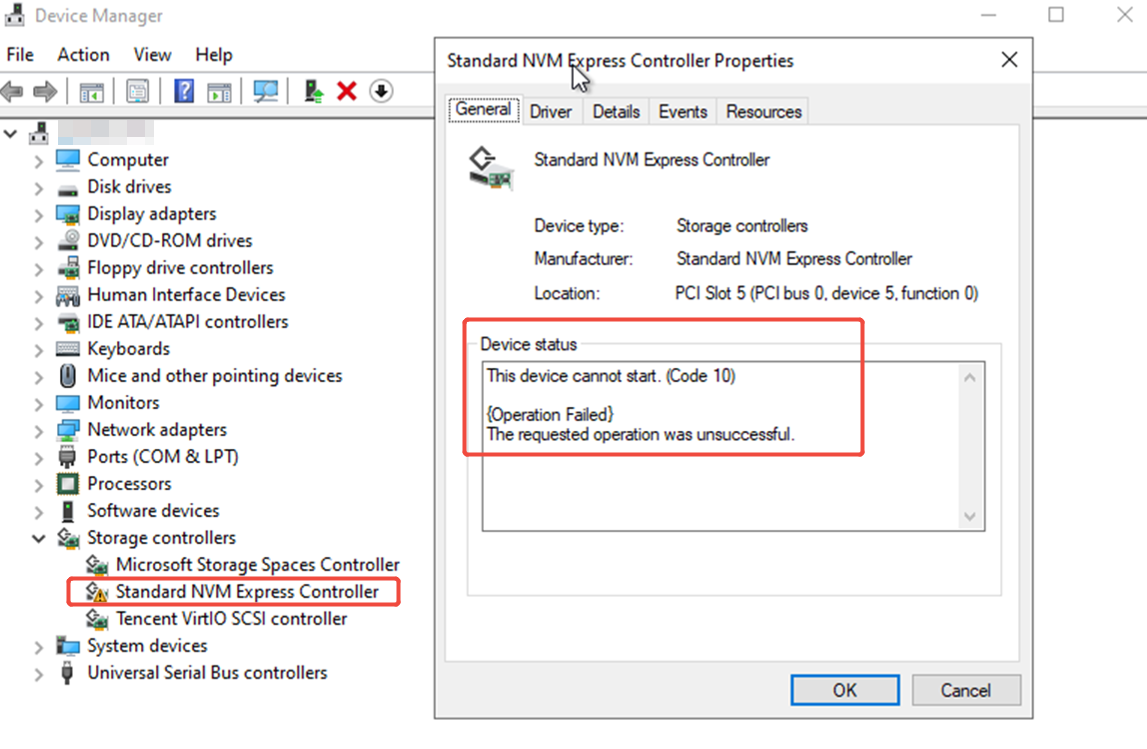Click the Show/Hide Action Pane toolbar icon
This screenshot has width=1147, height=749.
click(219, 92)
